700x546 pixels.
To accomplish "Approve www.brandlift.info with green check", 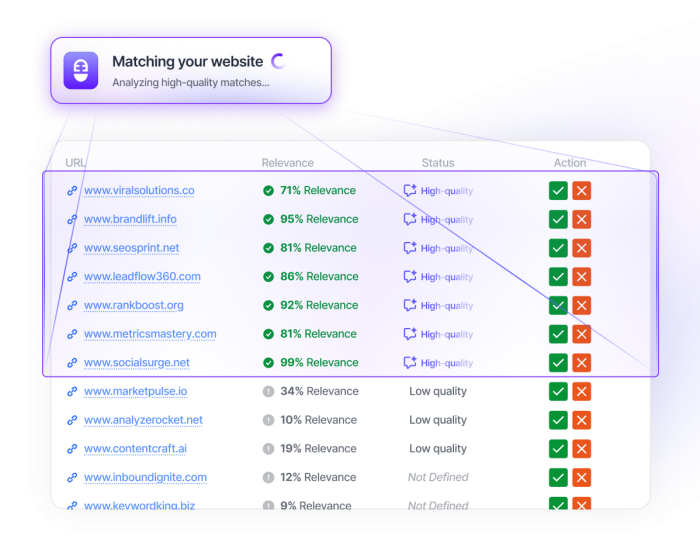I will (558, 219).
